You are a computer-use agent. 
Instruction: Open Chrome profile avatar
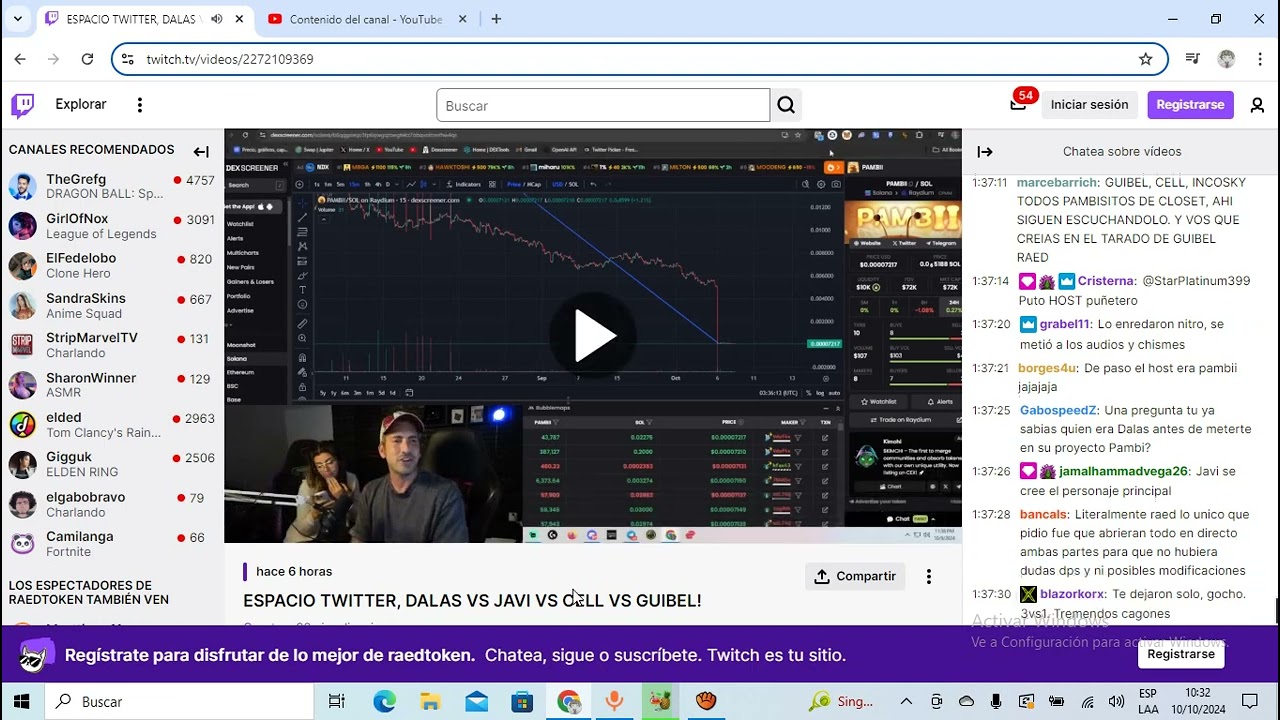[x=1226, y=59]
